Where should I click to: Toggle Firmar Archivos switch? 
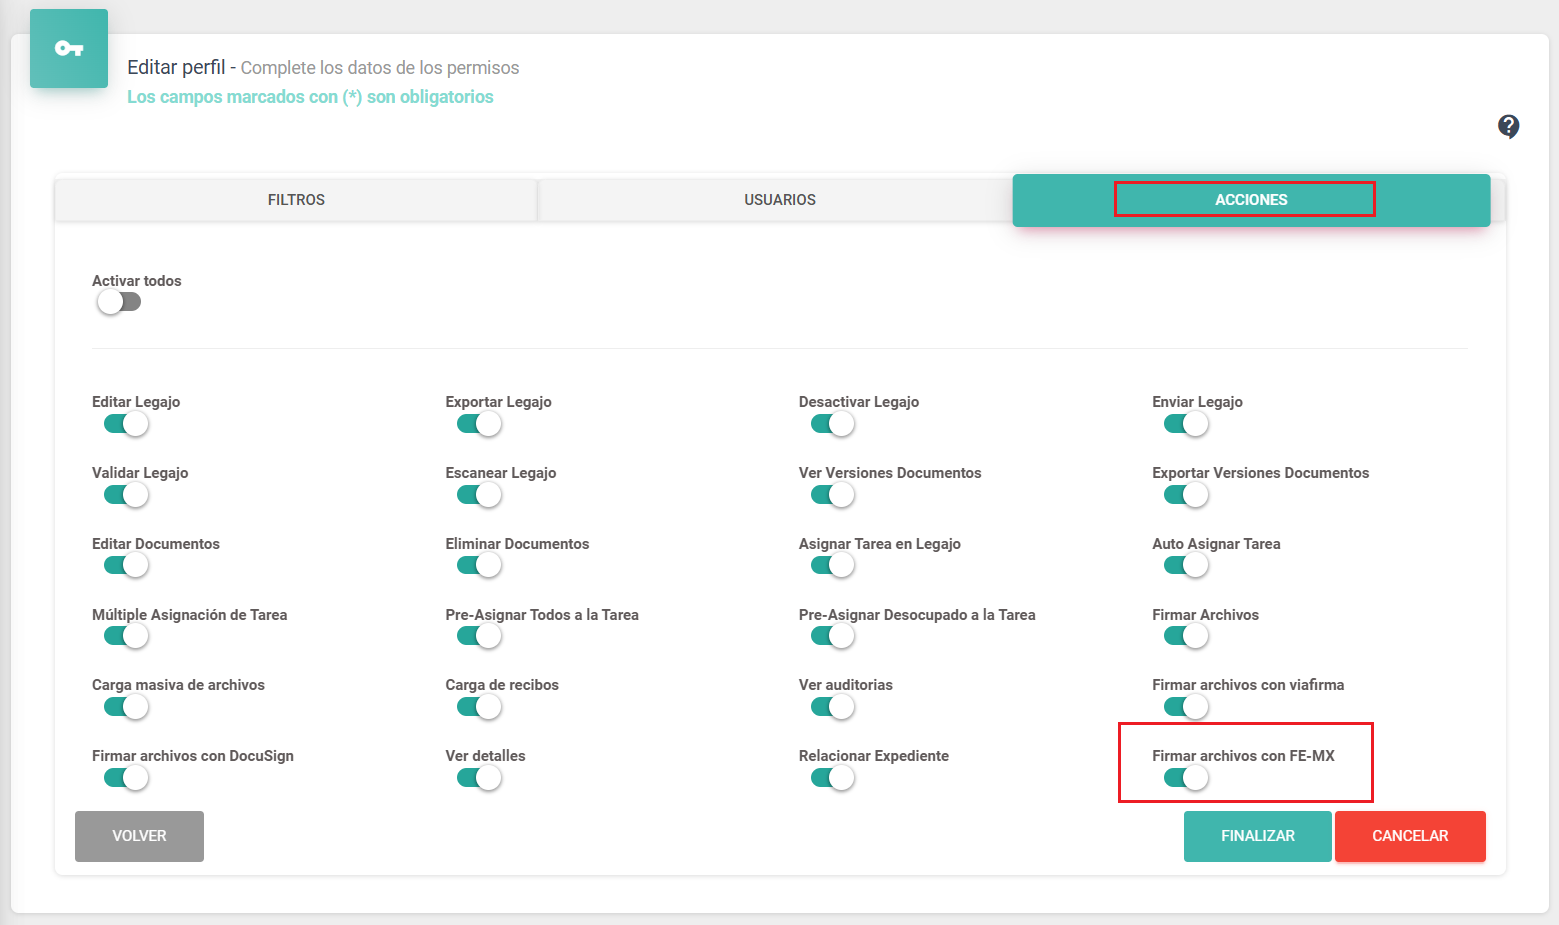1186,636
